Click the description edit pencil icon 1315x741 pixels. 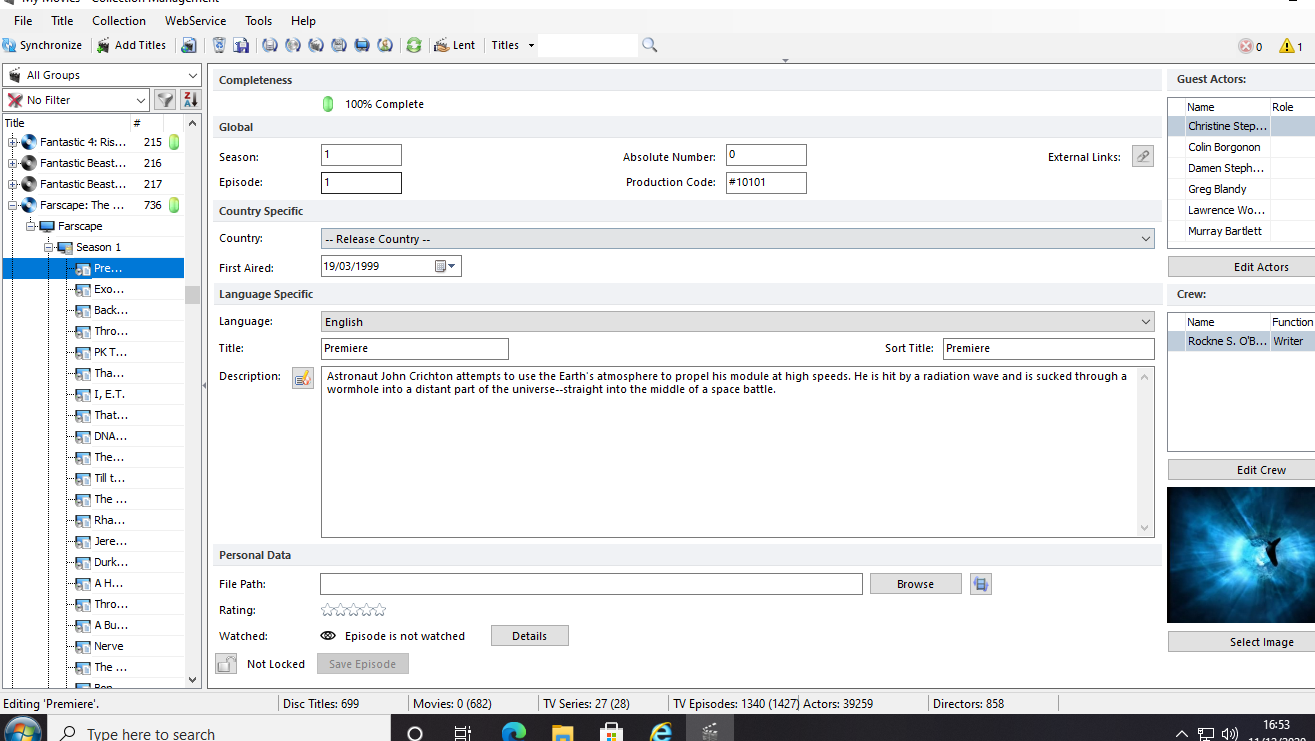pos(302,378)
